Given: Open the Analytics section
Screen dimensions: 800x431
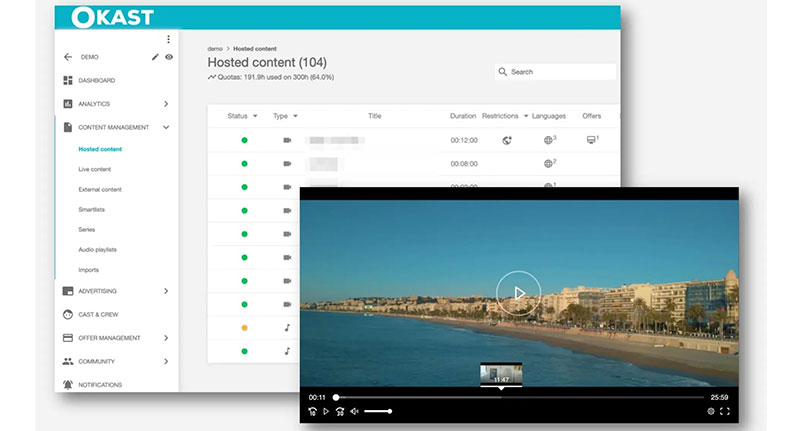Looking at the screenshot, I should (x=94, y=104).
